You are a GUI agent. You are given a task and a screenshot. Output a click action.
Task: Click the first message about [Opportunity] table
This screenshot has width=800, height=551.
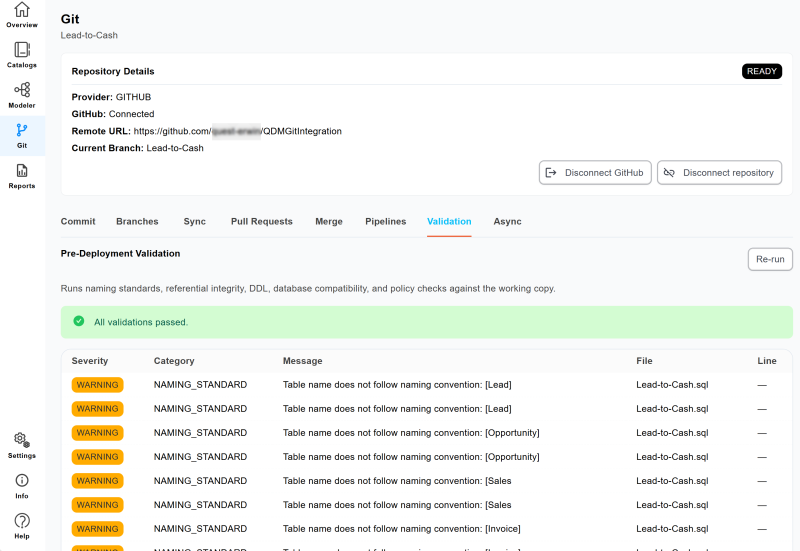pyautogui.click(x=411, y=433)
